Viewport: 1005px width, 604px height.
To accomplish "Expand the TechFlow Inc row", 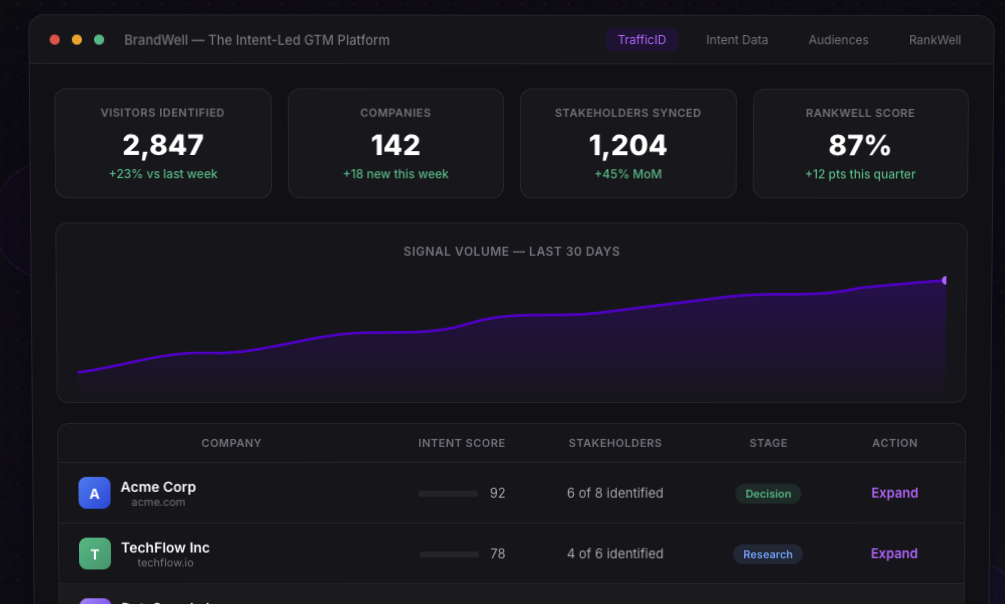I will point(894,554).
